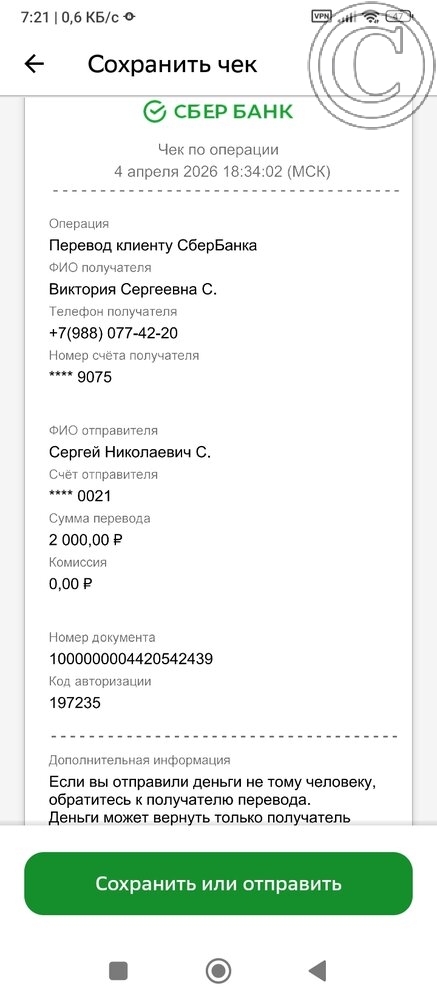
Task: Tap the Android recent apps square button
Action: click(x=119, y=971)
